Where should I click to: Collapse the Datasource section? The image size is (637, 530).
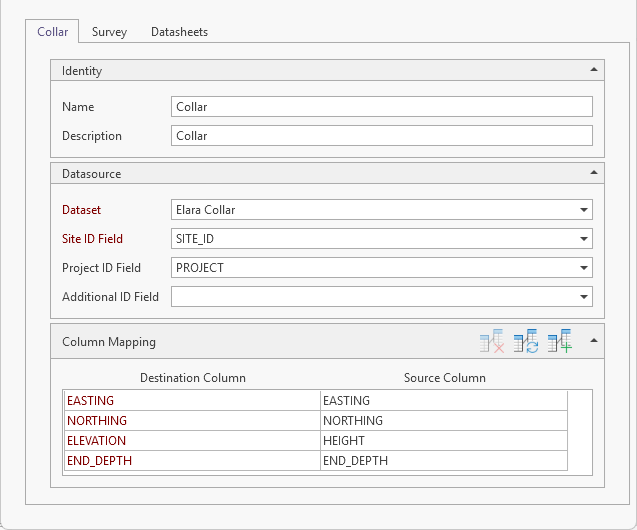[594, 173]
